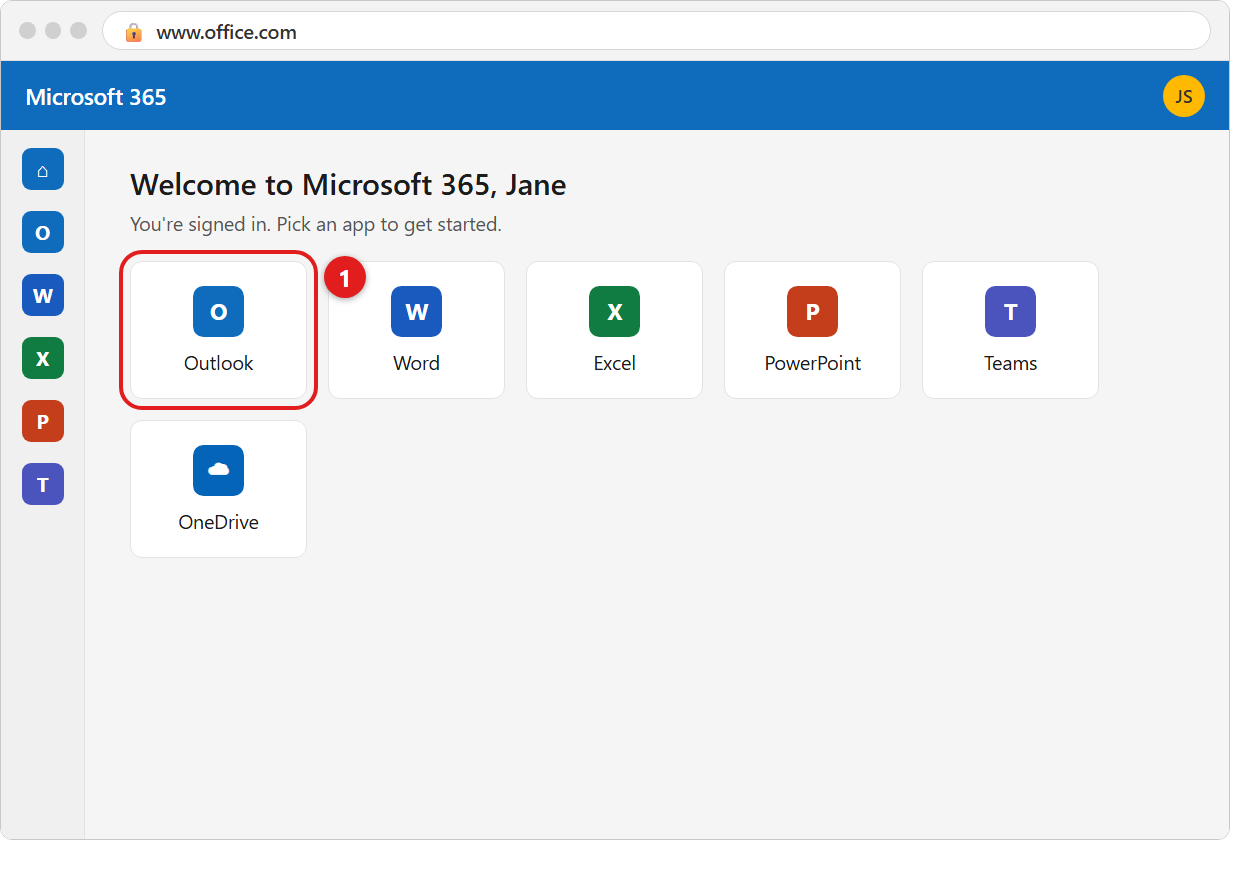Launch the PowerPoint app card

click(x=812, y=330)
